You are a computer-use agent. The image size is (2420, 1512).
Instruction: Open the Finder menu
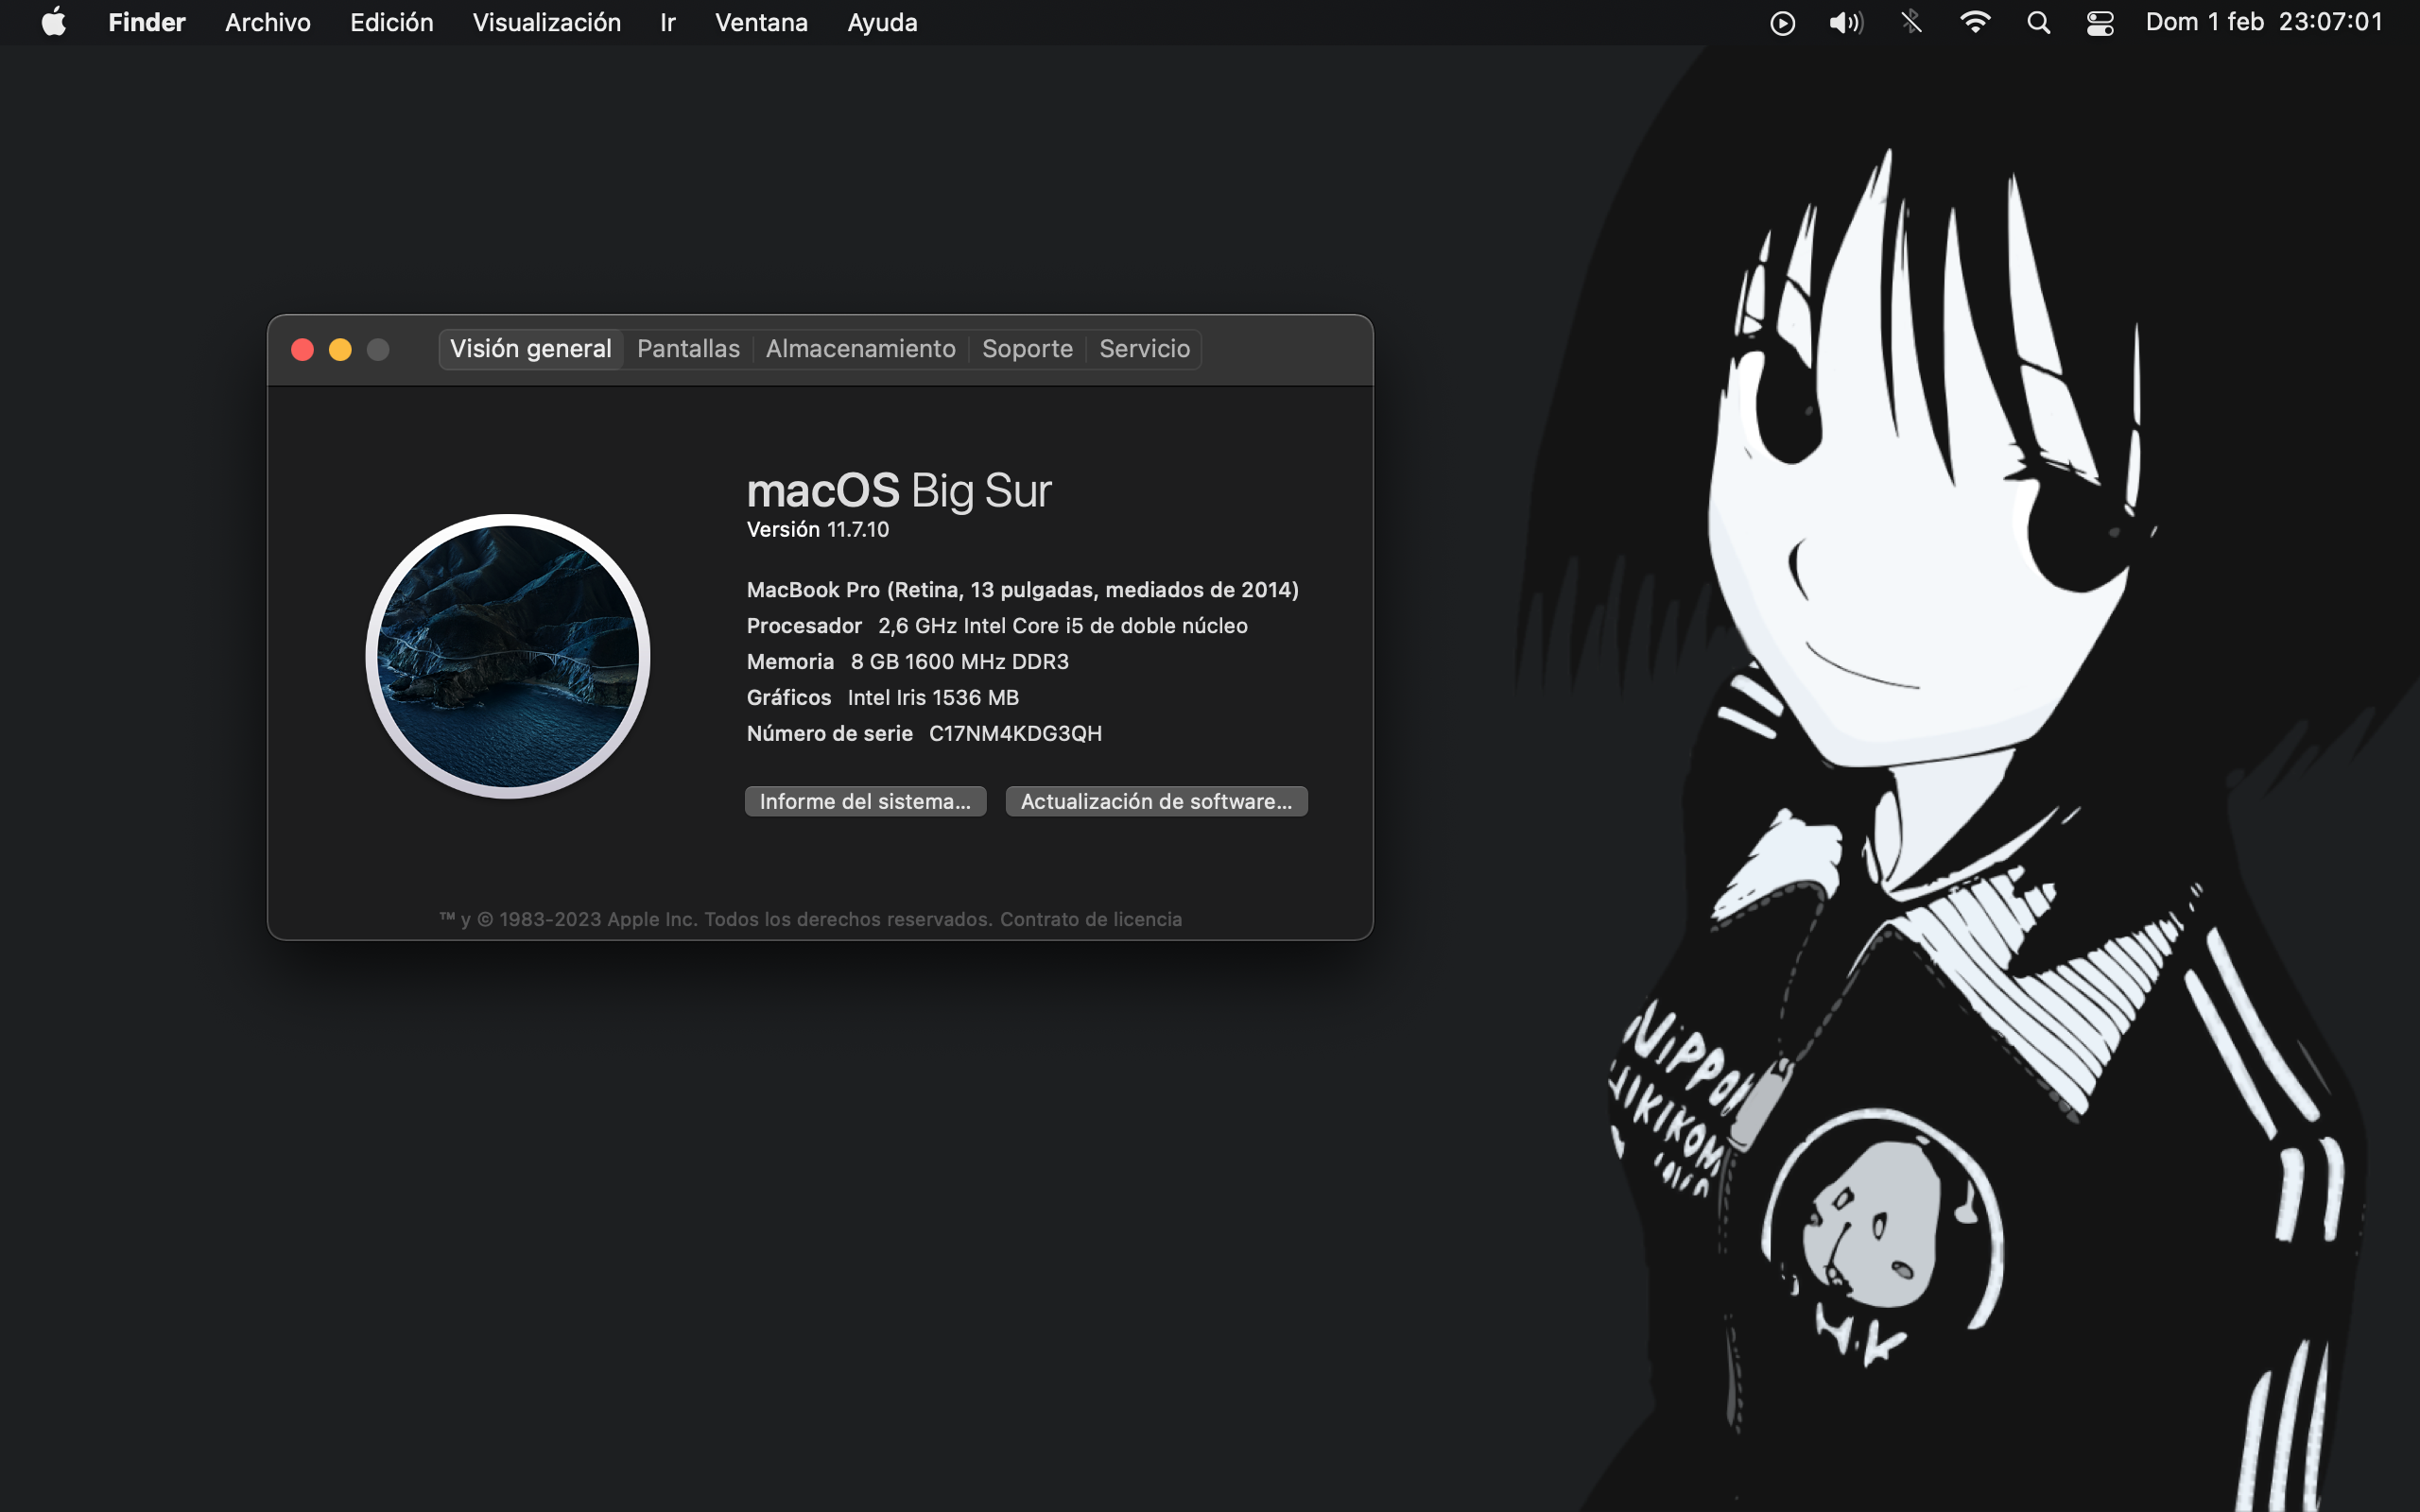coord(147,22)
